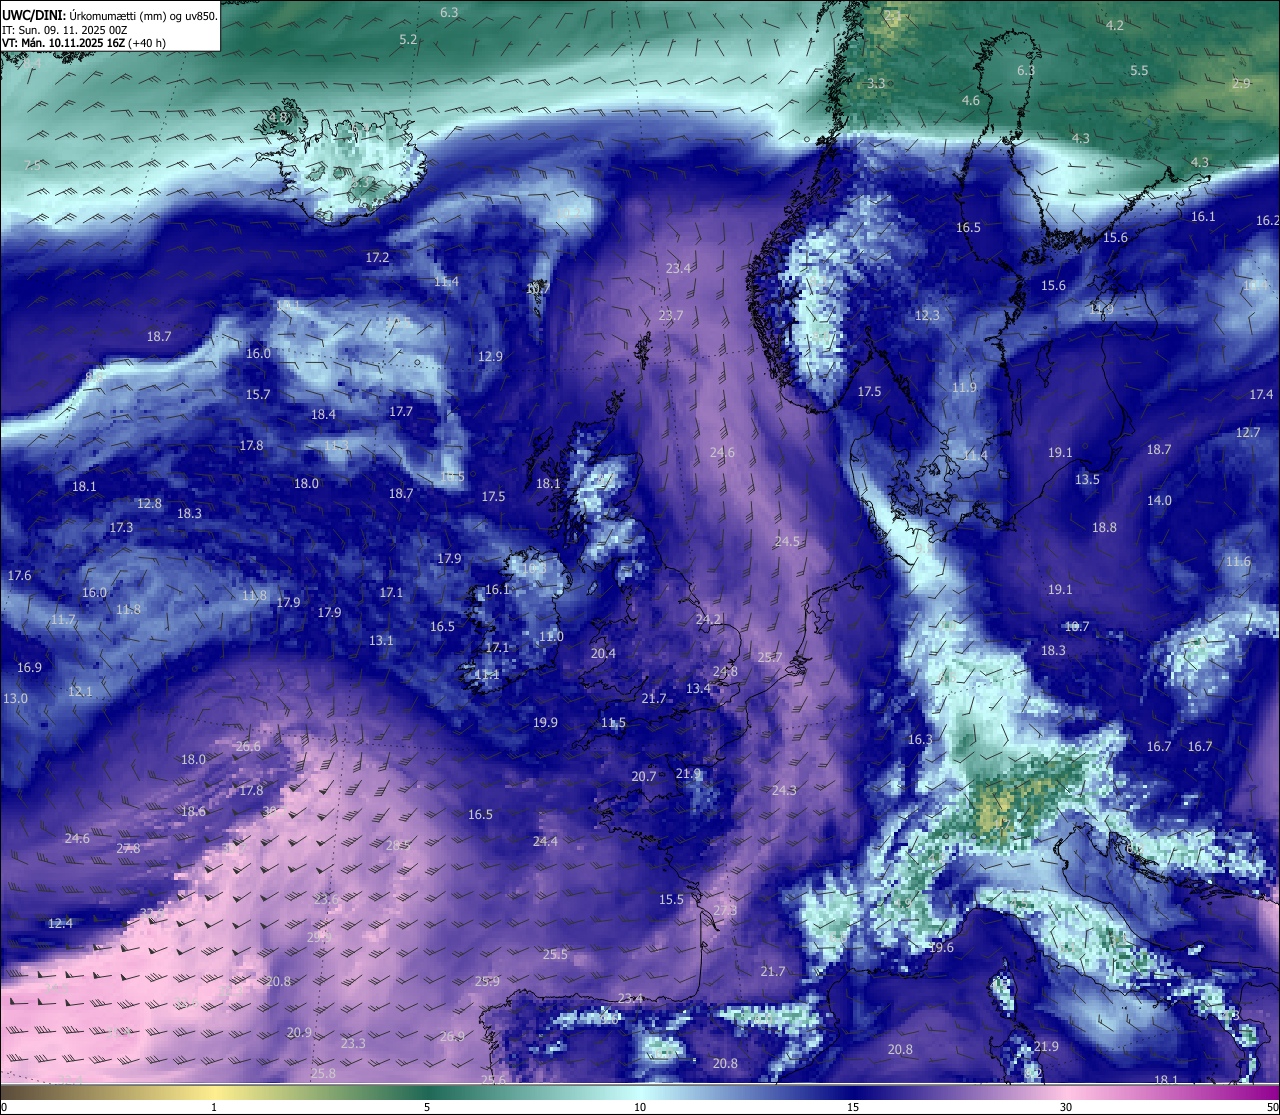Click the 23.7 value label

[x=671, y=315]
